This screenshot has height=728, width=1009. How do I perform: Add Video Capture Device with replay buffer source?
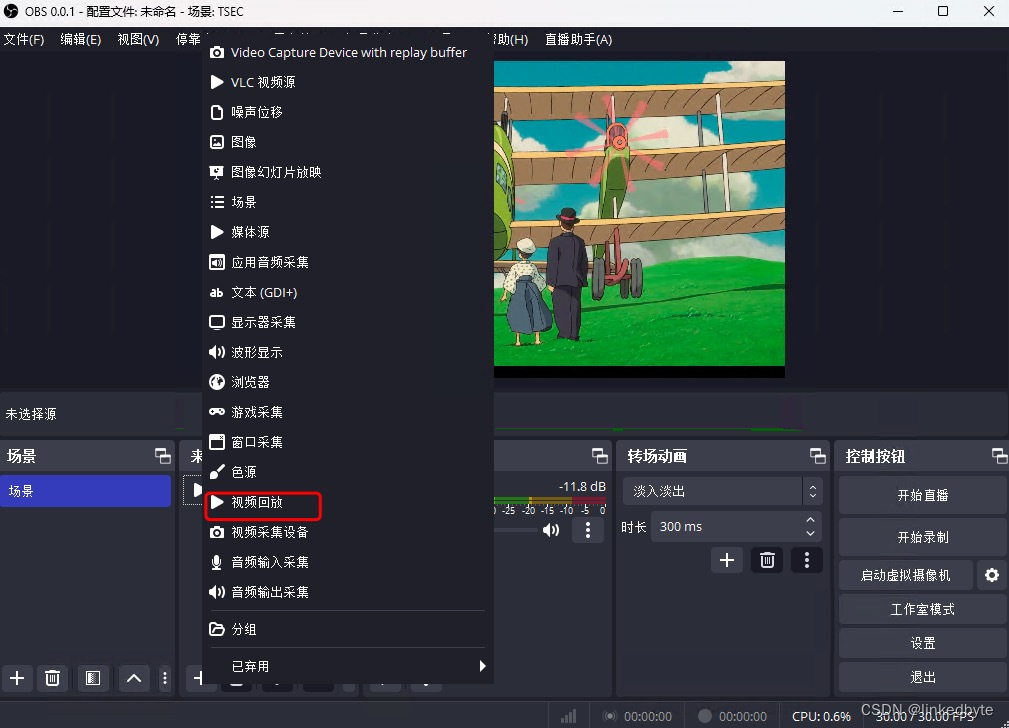(x=347, y=52)
